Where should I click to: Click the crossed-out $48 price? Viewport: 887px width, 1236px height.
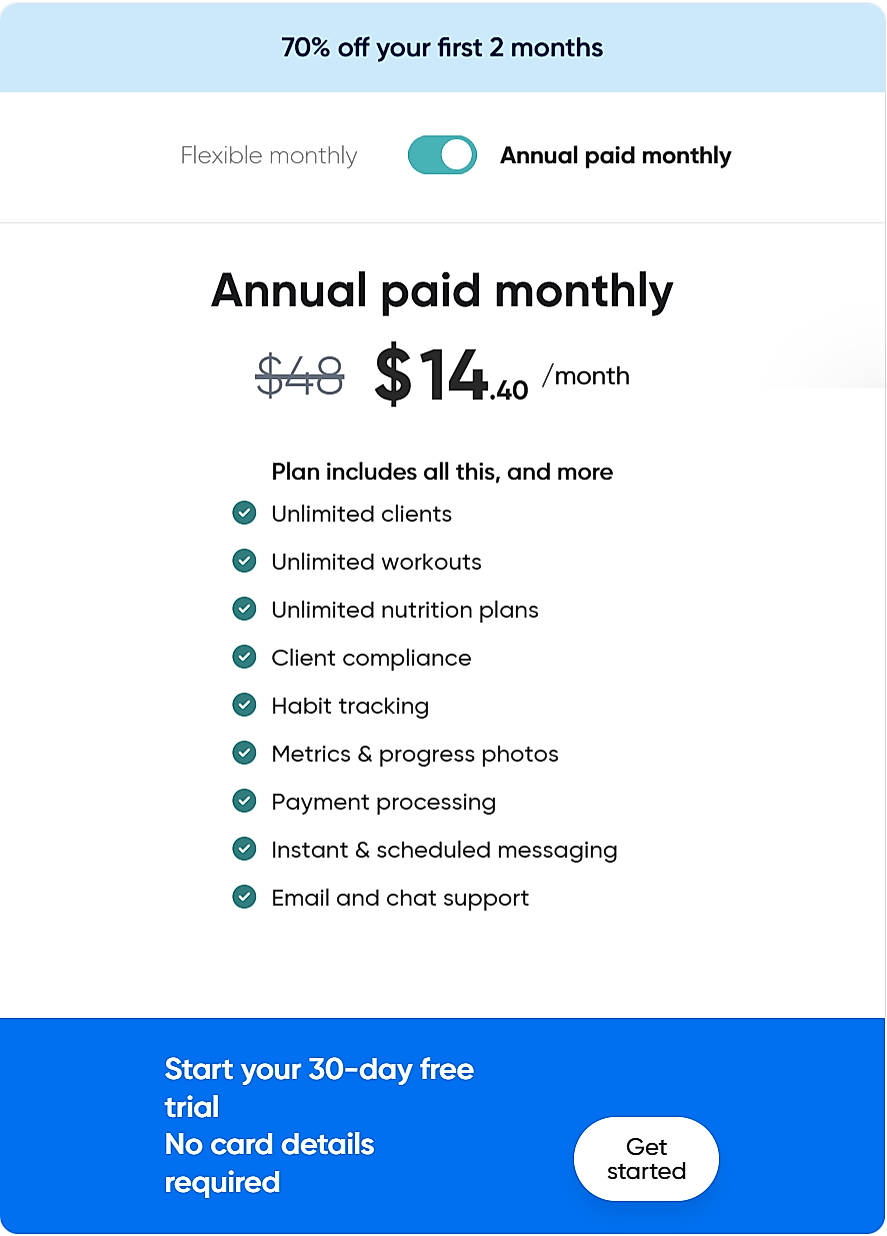click(300, 376)
